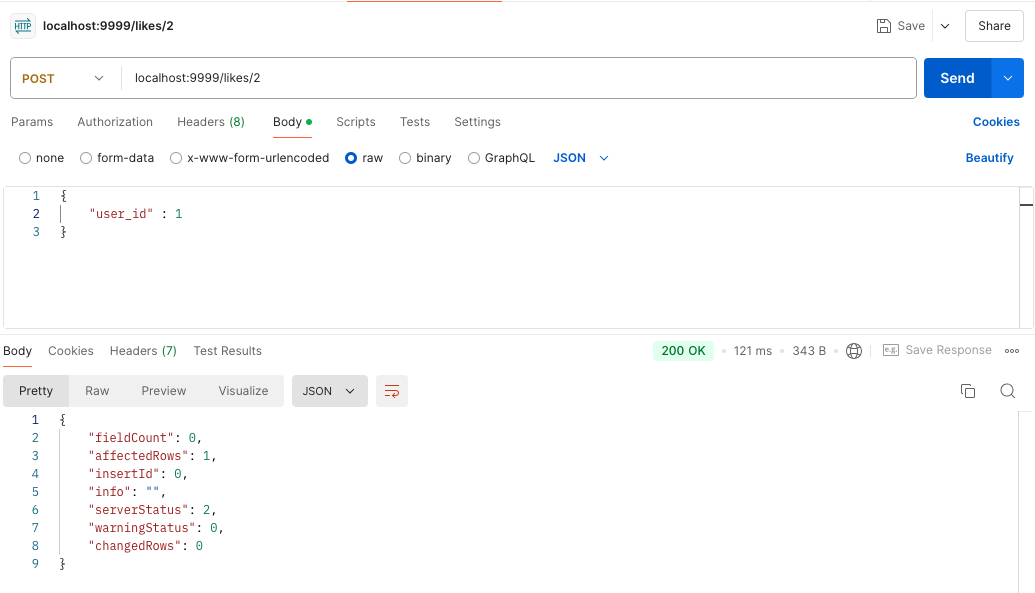The height and width of the screenshot is (593, 1035).
Task: Expand the Send button arrow options
Action: 1007,78
